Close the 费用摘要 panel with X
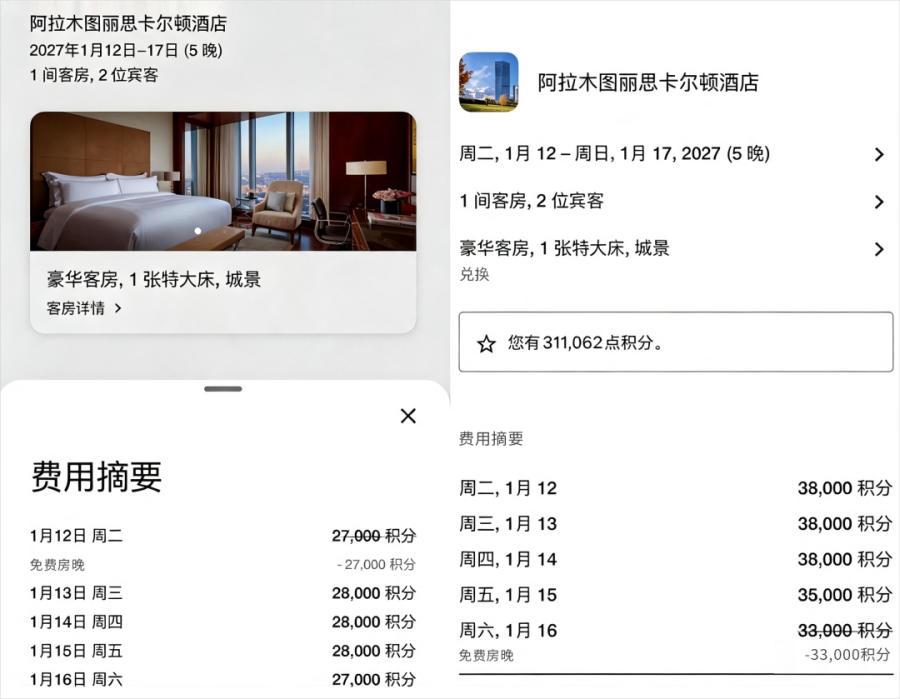The height and width of the screenshot is (699, 900). click(408, 416)
